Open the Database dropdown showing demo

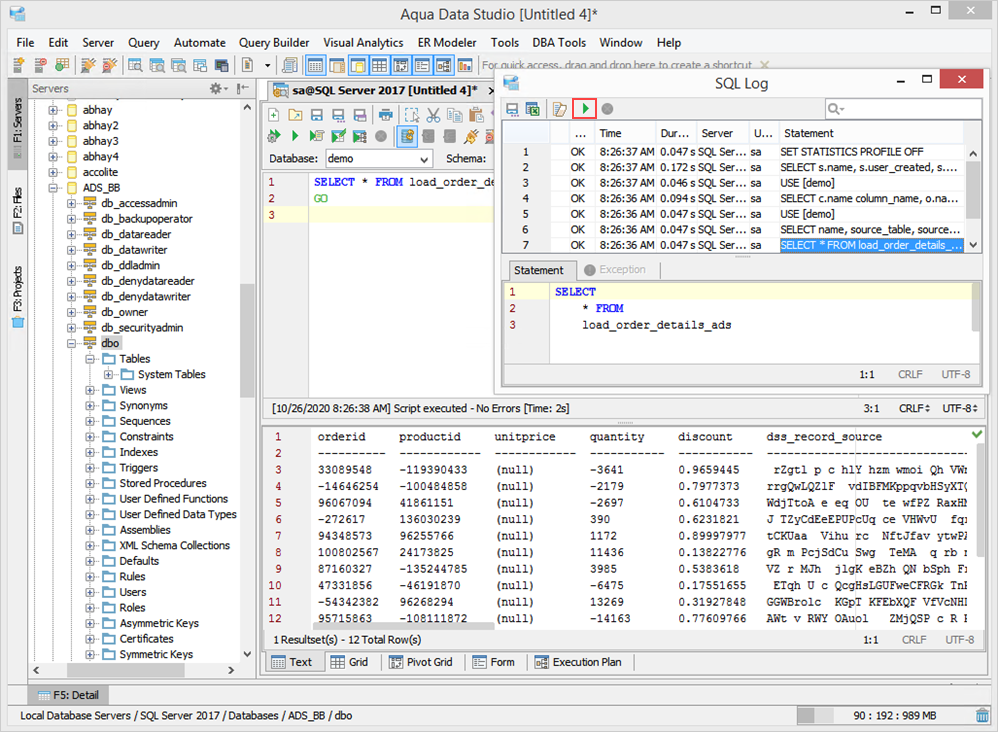click(378, 158)
